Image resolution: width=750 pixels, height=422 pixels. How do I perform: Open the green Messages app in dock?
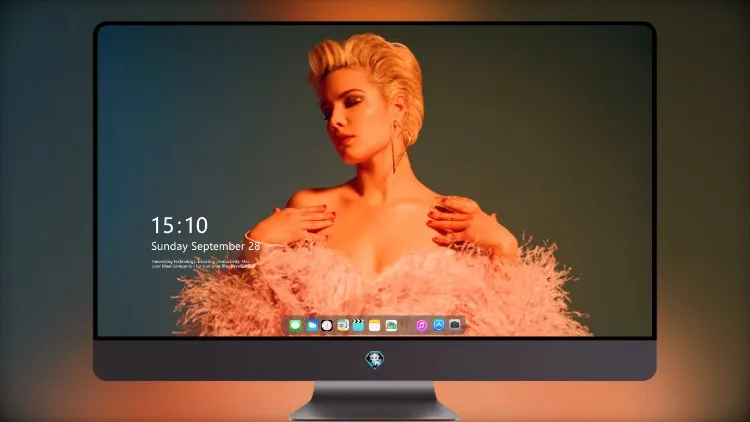(x=295, y=326)
